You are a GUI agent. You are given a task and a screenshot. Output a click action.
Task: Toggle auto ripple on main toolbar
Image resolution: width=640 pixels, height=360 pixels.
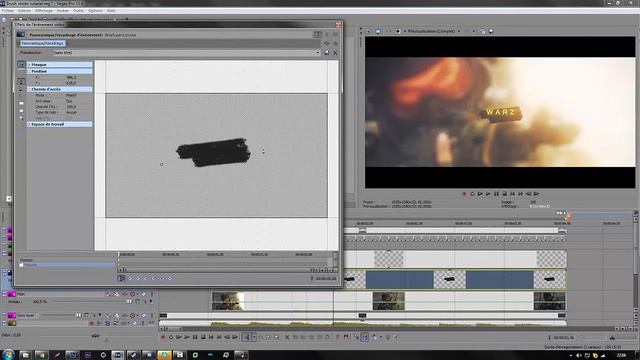pyautogui.click(x=374, y=337)
